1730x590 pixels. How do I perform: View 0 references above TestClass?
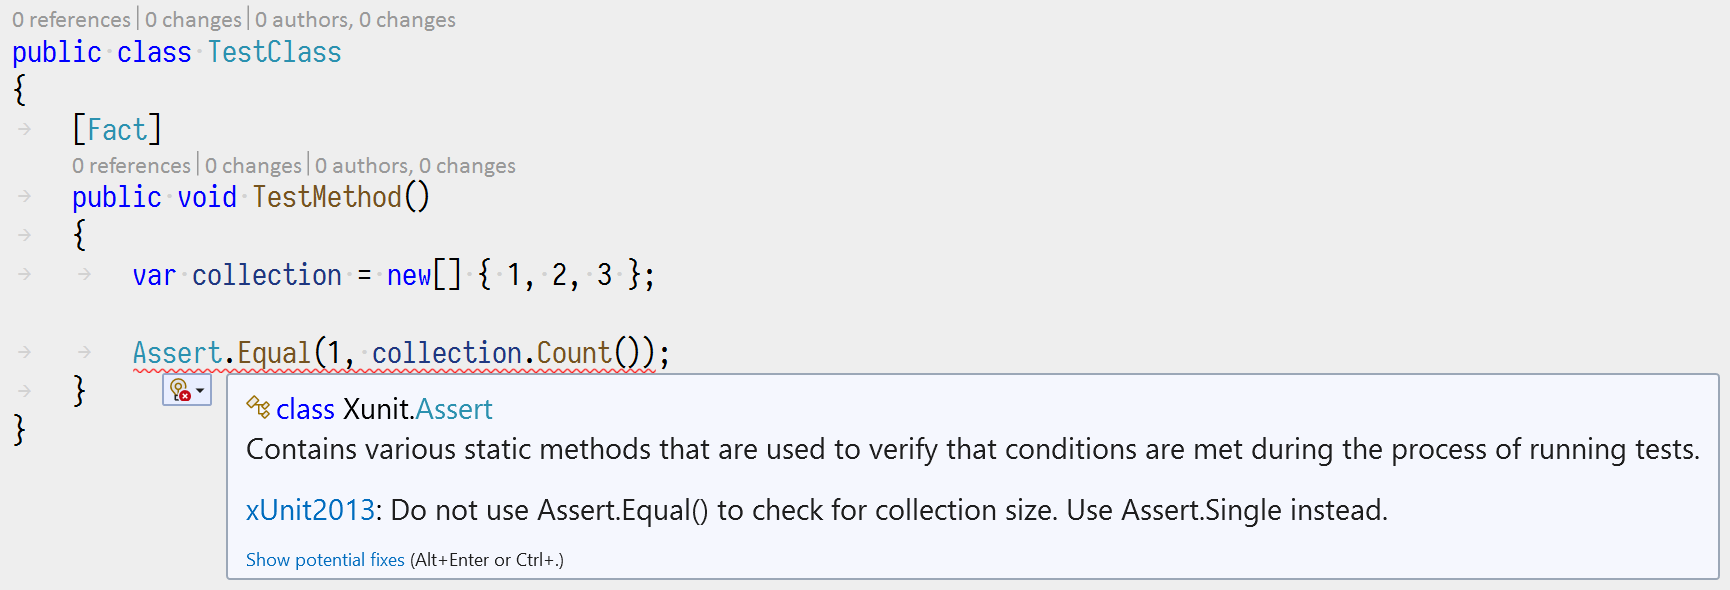71,19
